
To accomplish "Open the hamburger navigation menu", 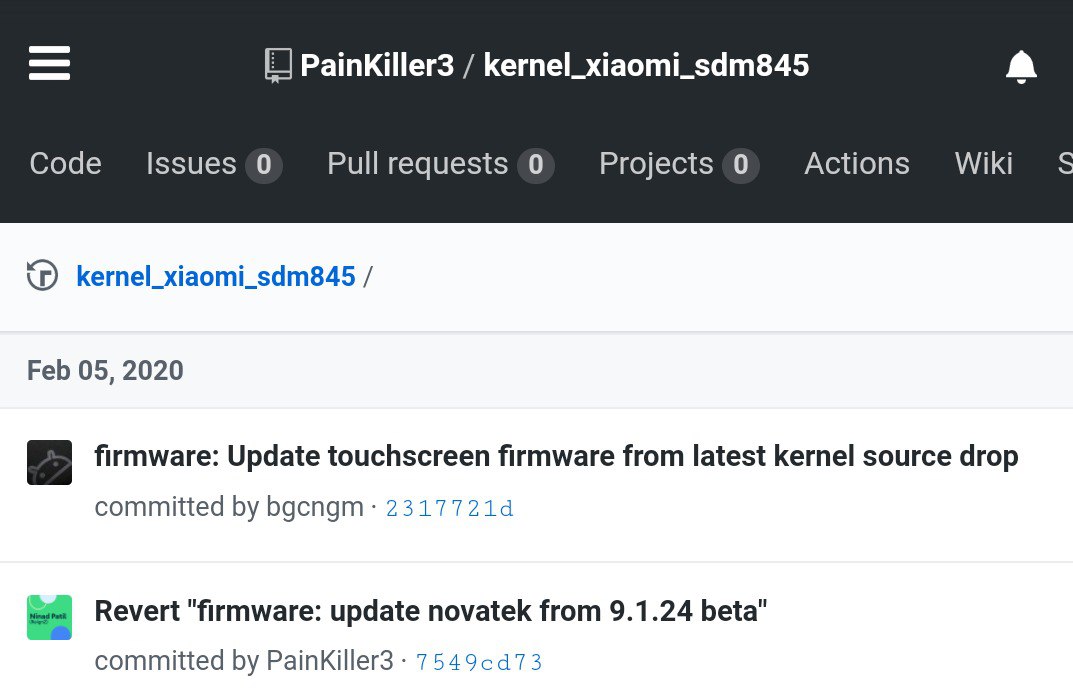I will pos(49,64).
